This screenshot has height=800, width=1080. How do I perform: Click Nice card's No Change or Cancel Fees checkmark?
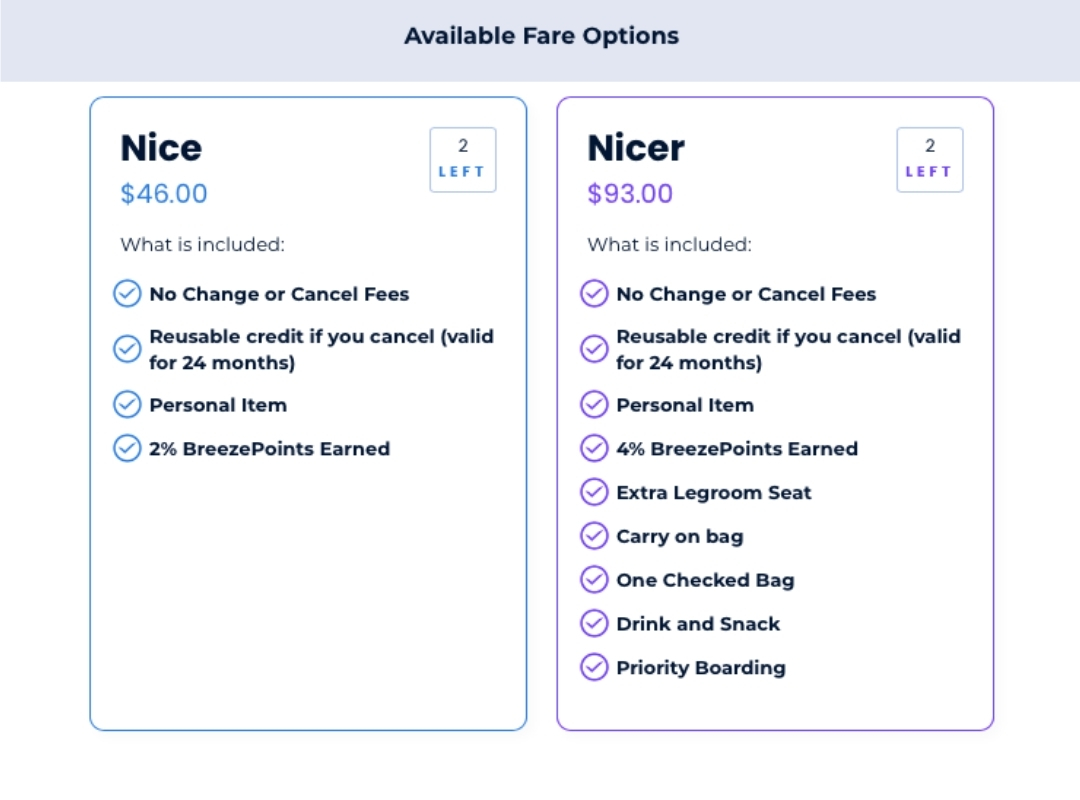click(127, 294)
